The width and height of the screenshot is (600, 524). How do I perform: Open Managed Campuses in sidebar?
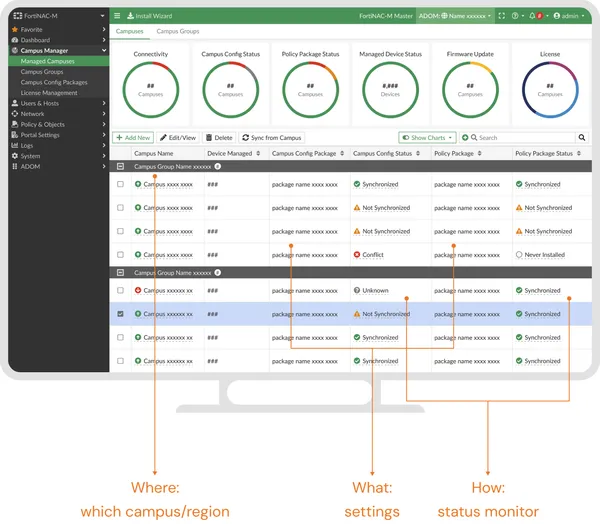59,61
